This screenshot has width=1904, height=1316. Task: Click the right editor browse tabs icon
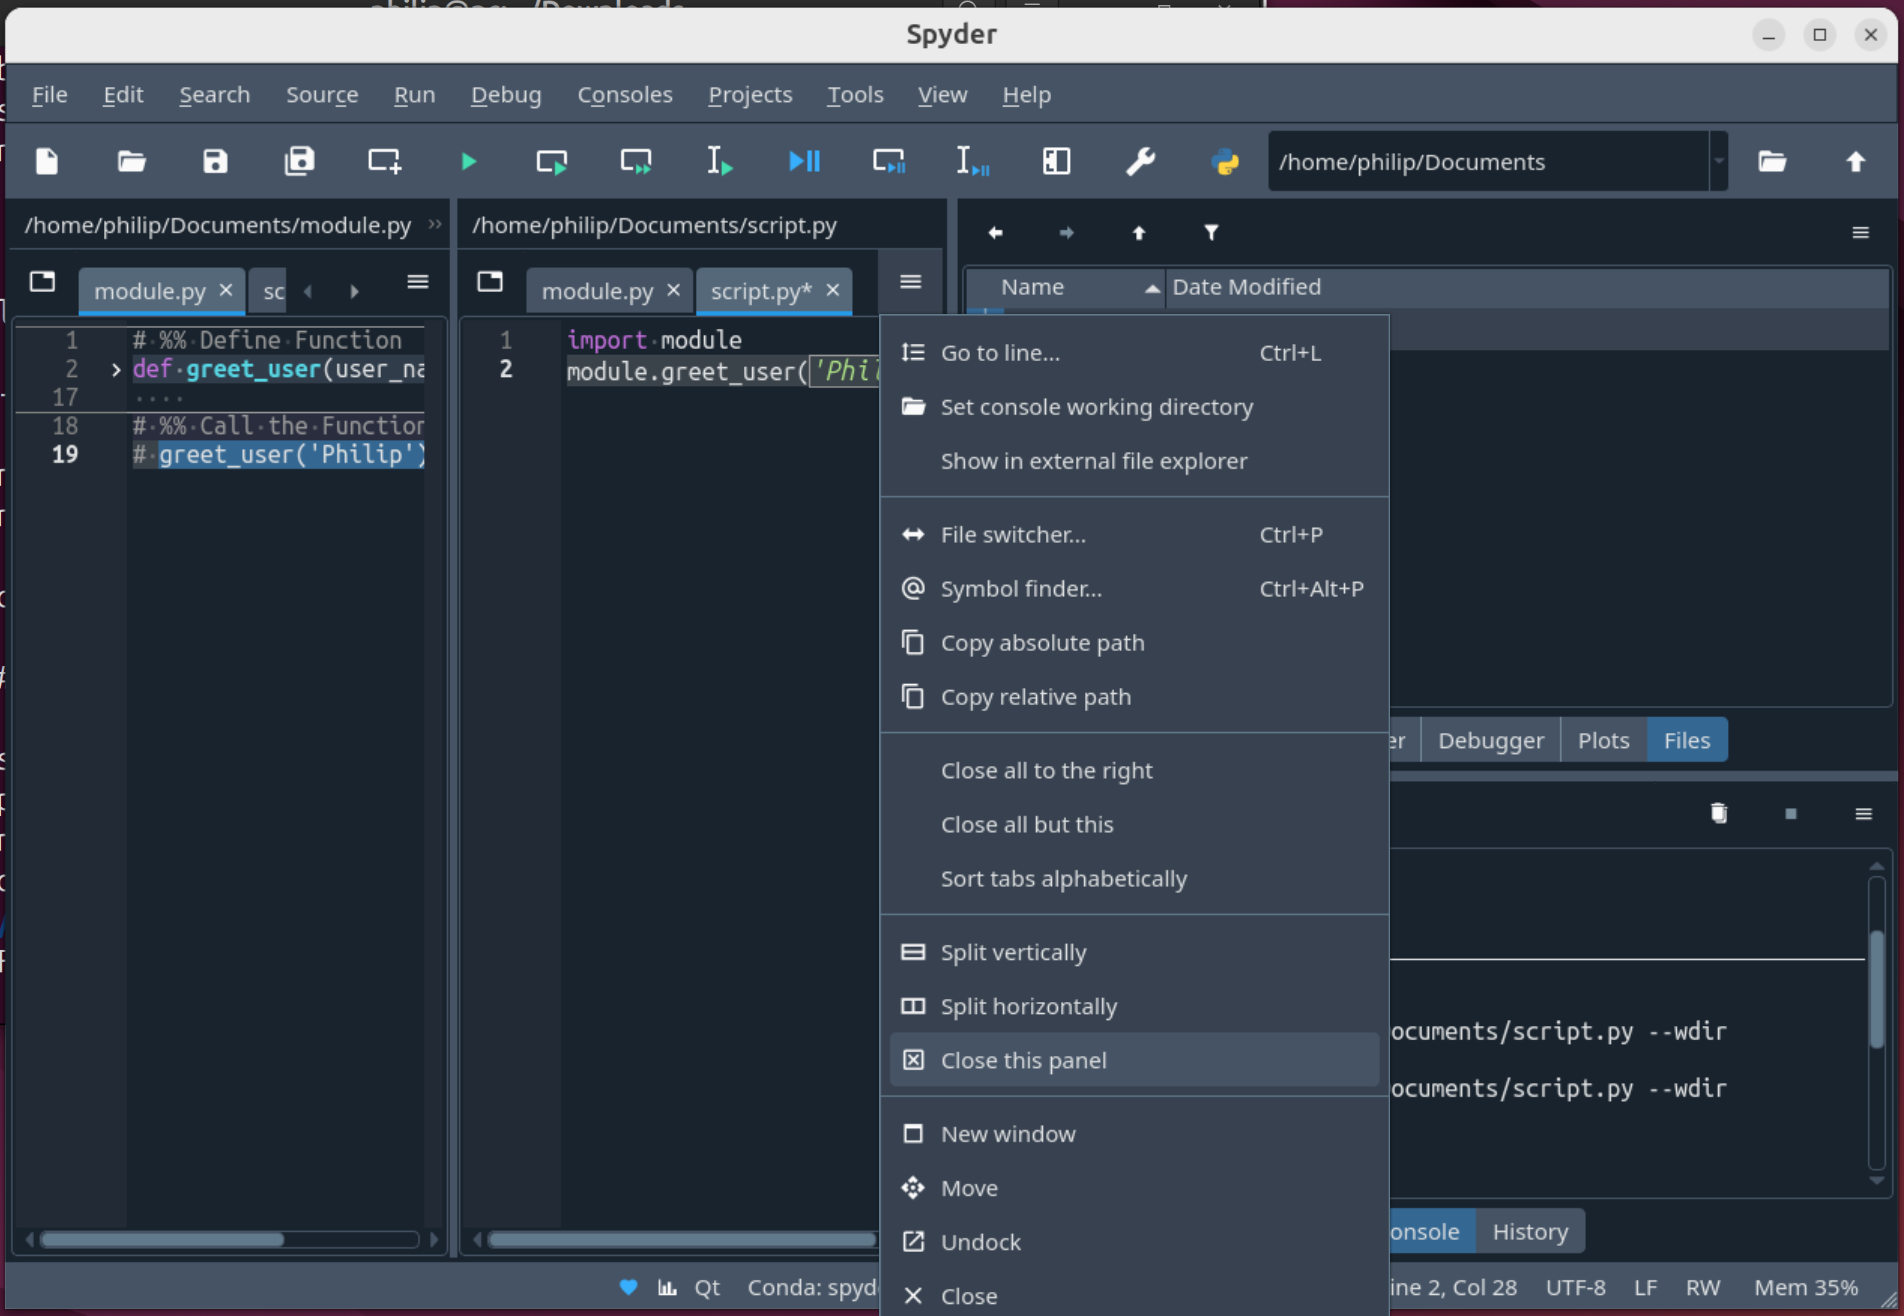pyautogui.click(x=490, y=282)
